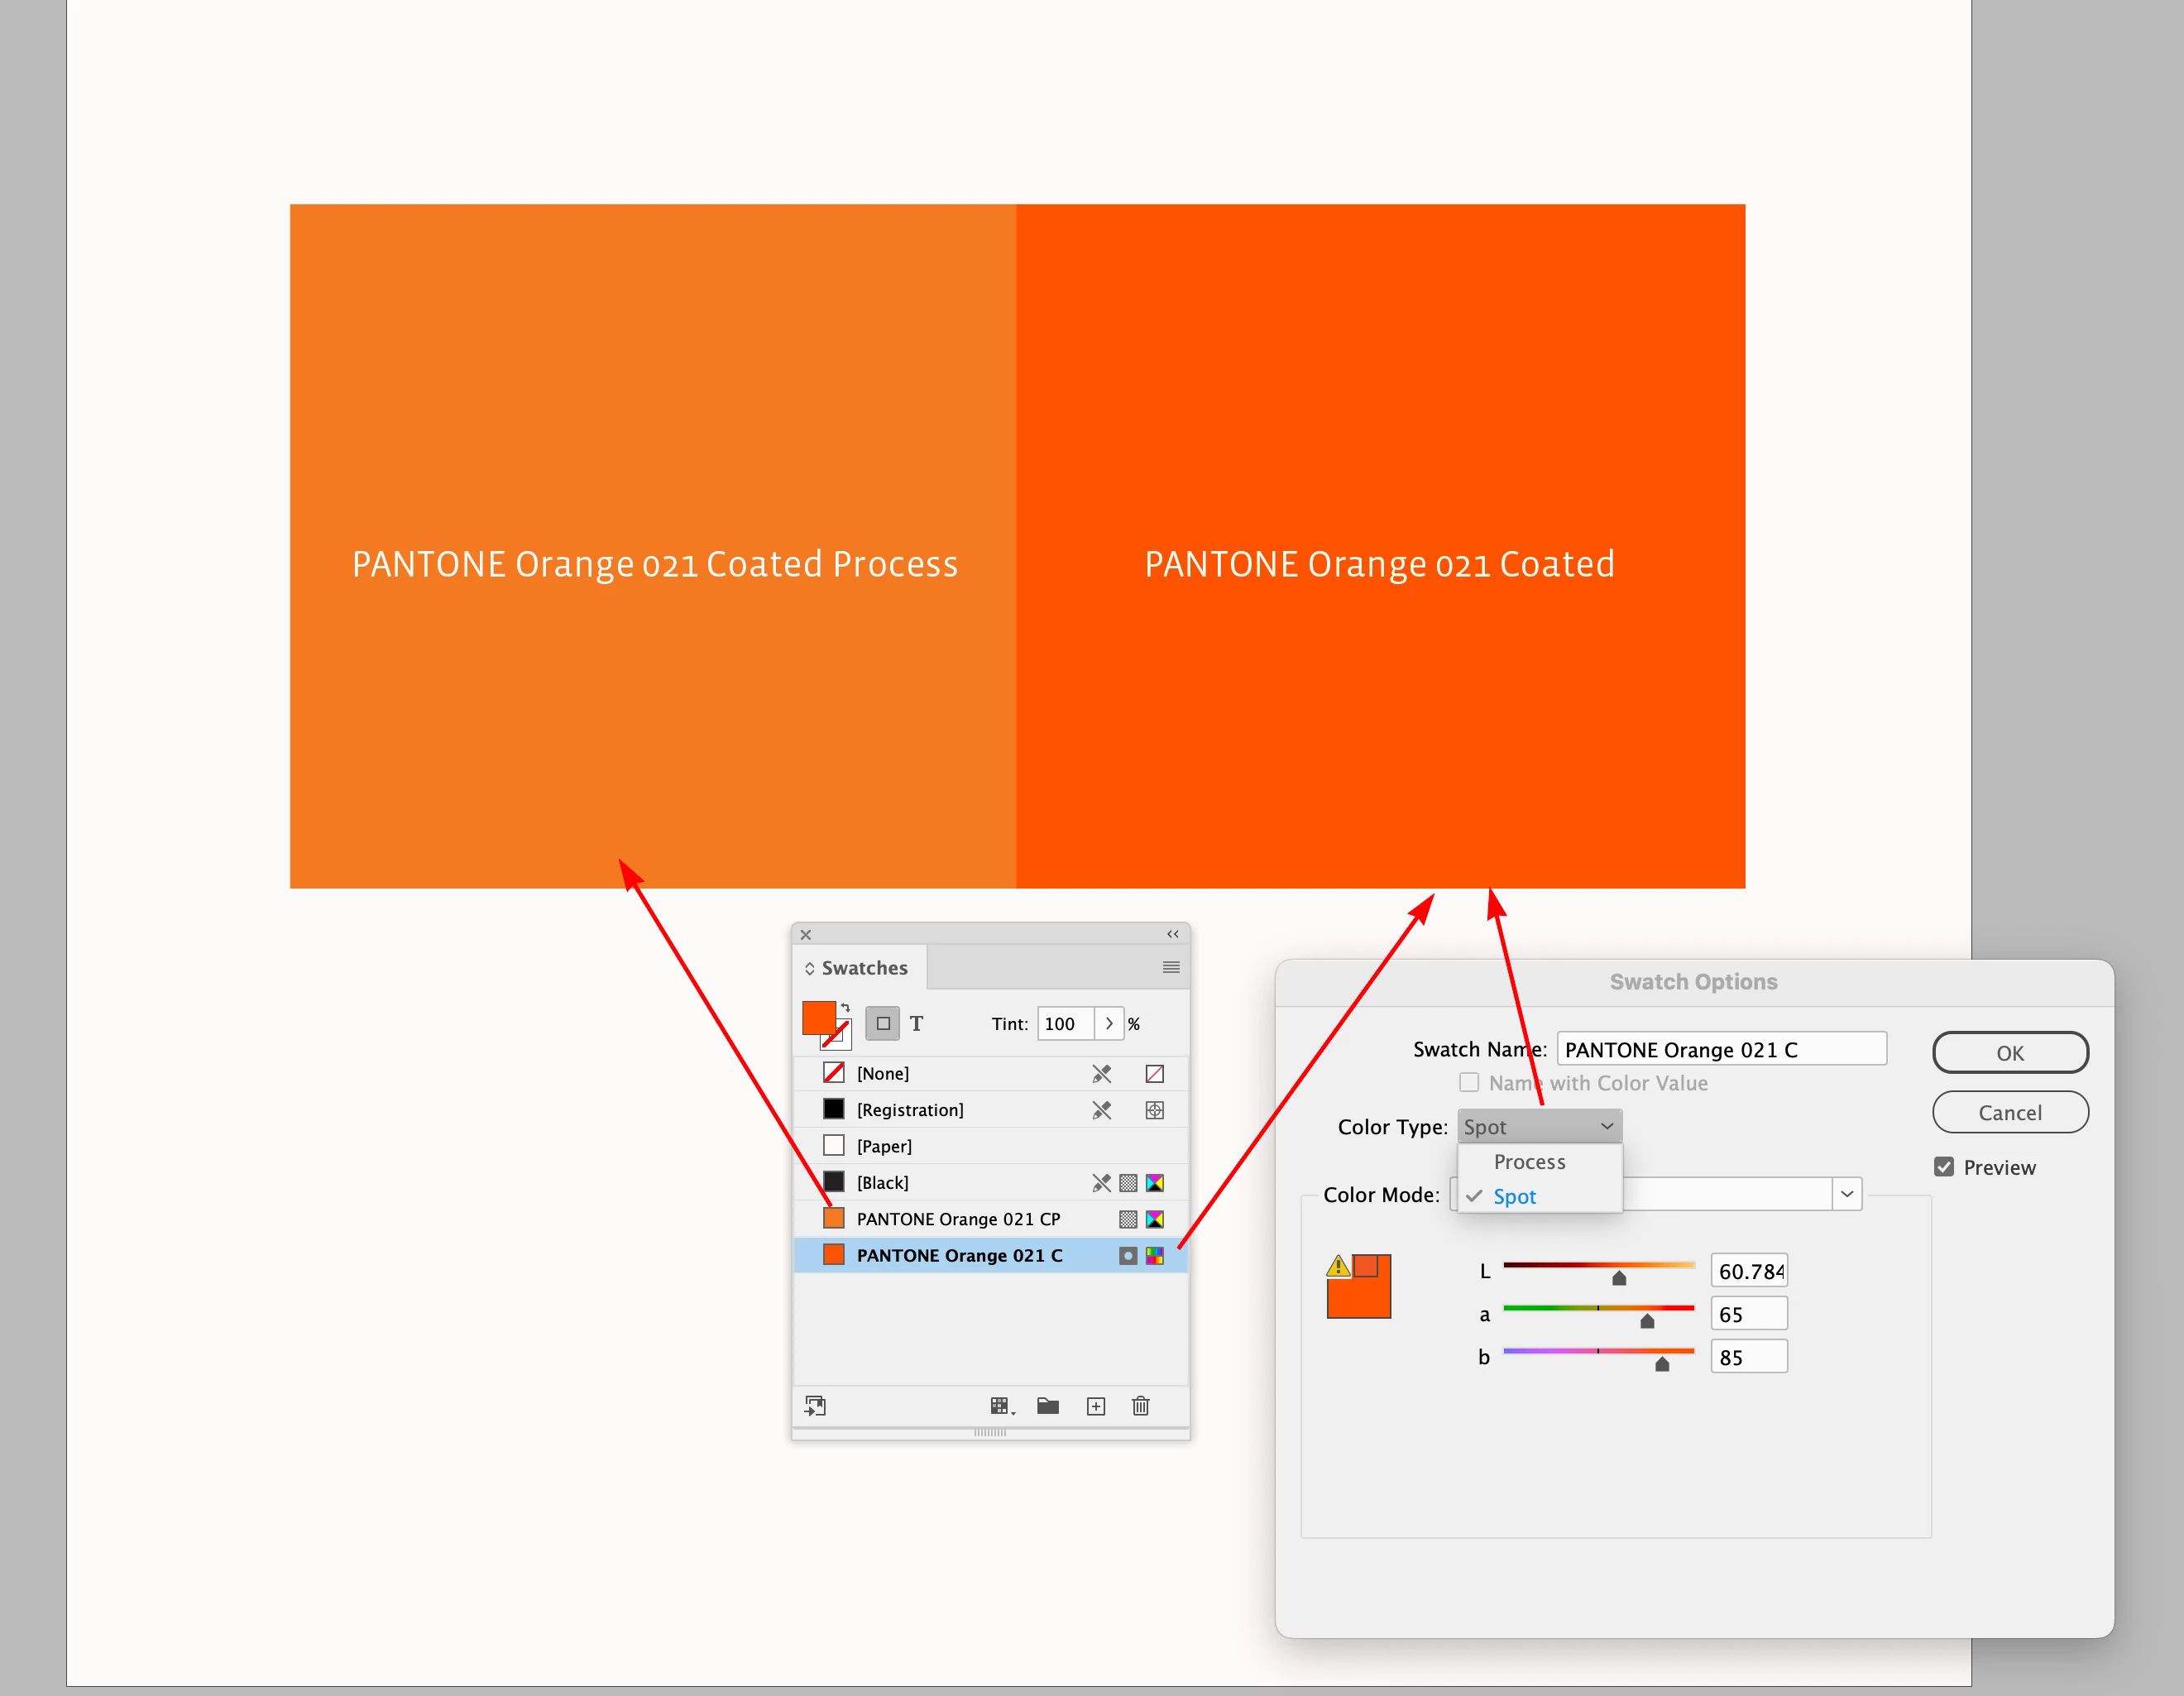Click the PANTONE Orange 021 Coated rectangle
Image resolution: width=2184 pixels, height=1696 pixels.
point(1381,546)
